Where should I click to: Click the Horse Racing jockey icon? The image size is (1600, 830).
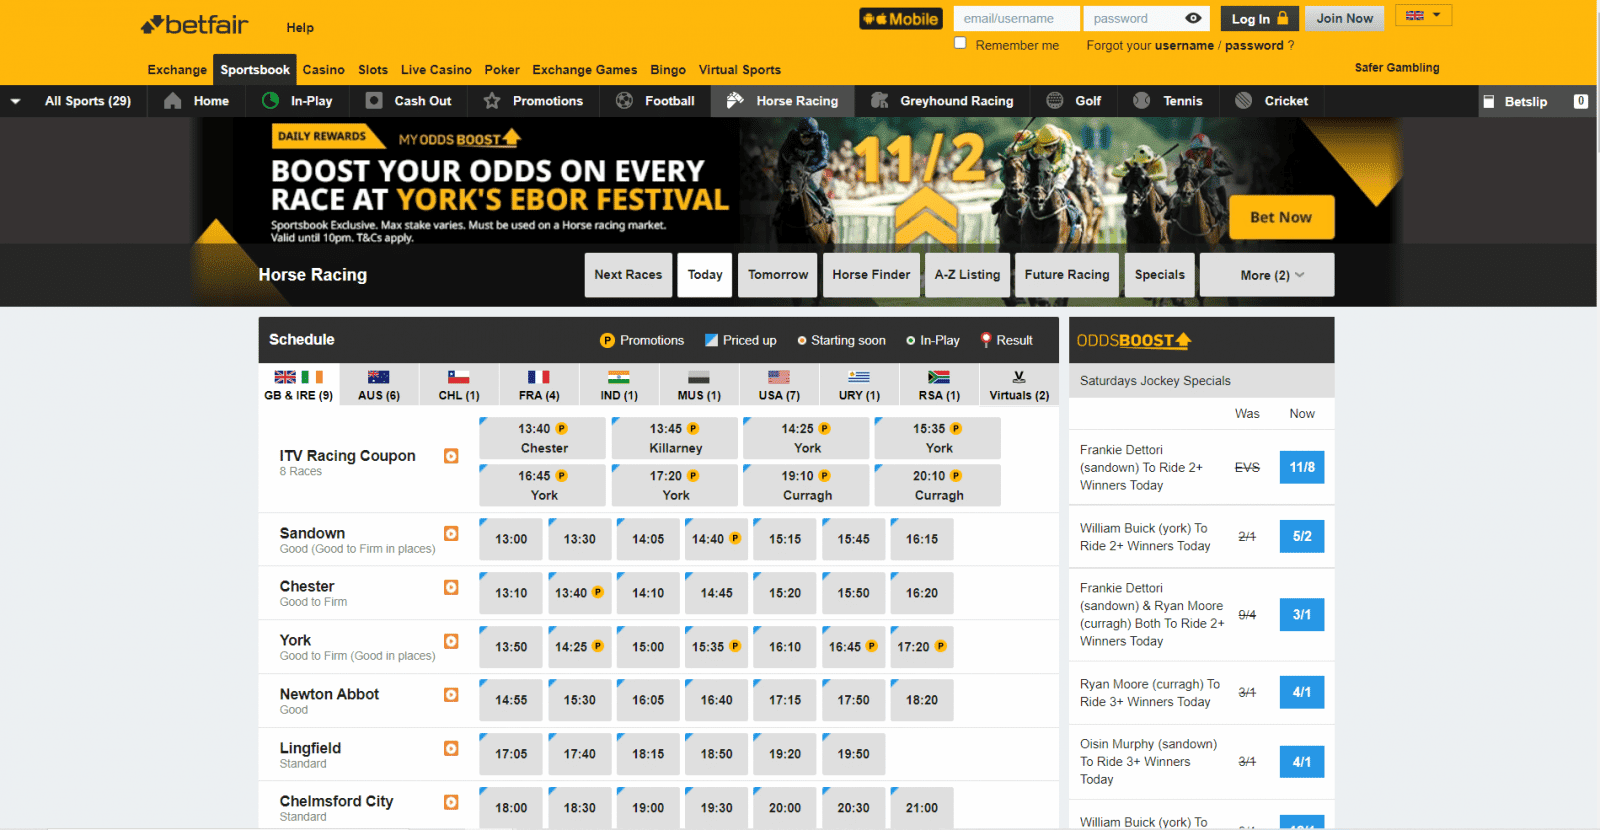(x=735, y=101)
